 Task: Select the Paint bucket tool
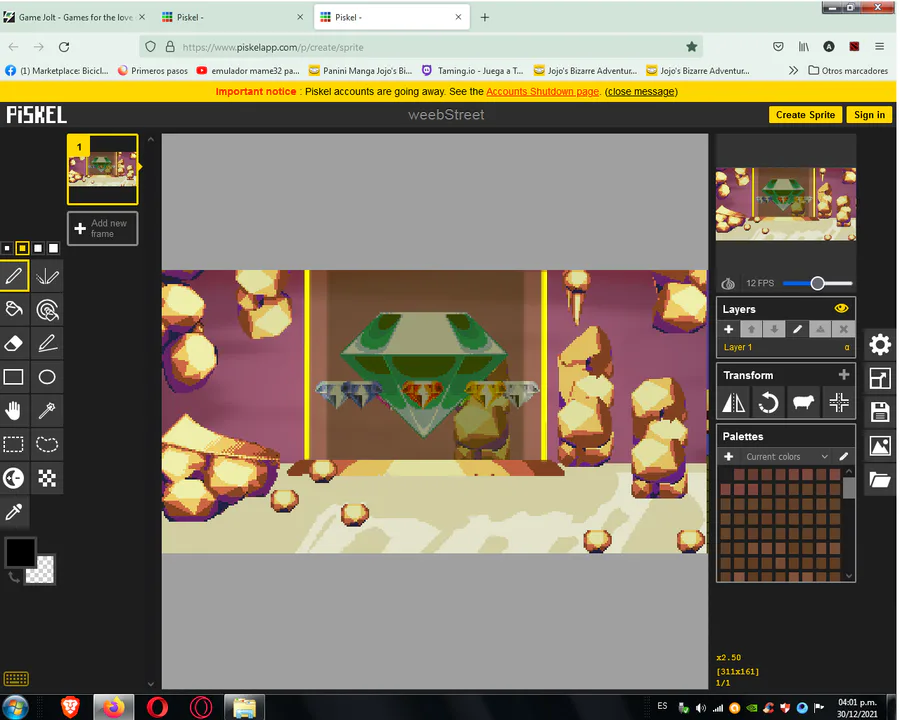pyautogui.click(x=14, y=309)
